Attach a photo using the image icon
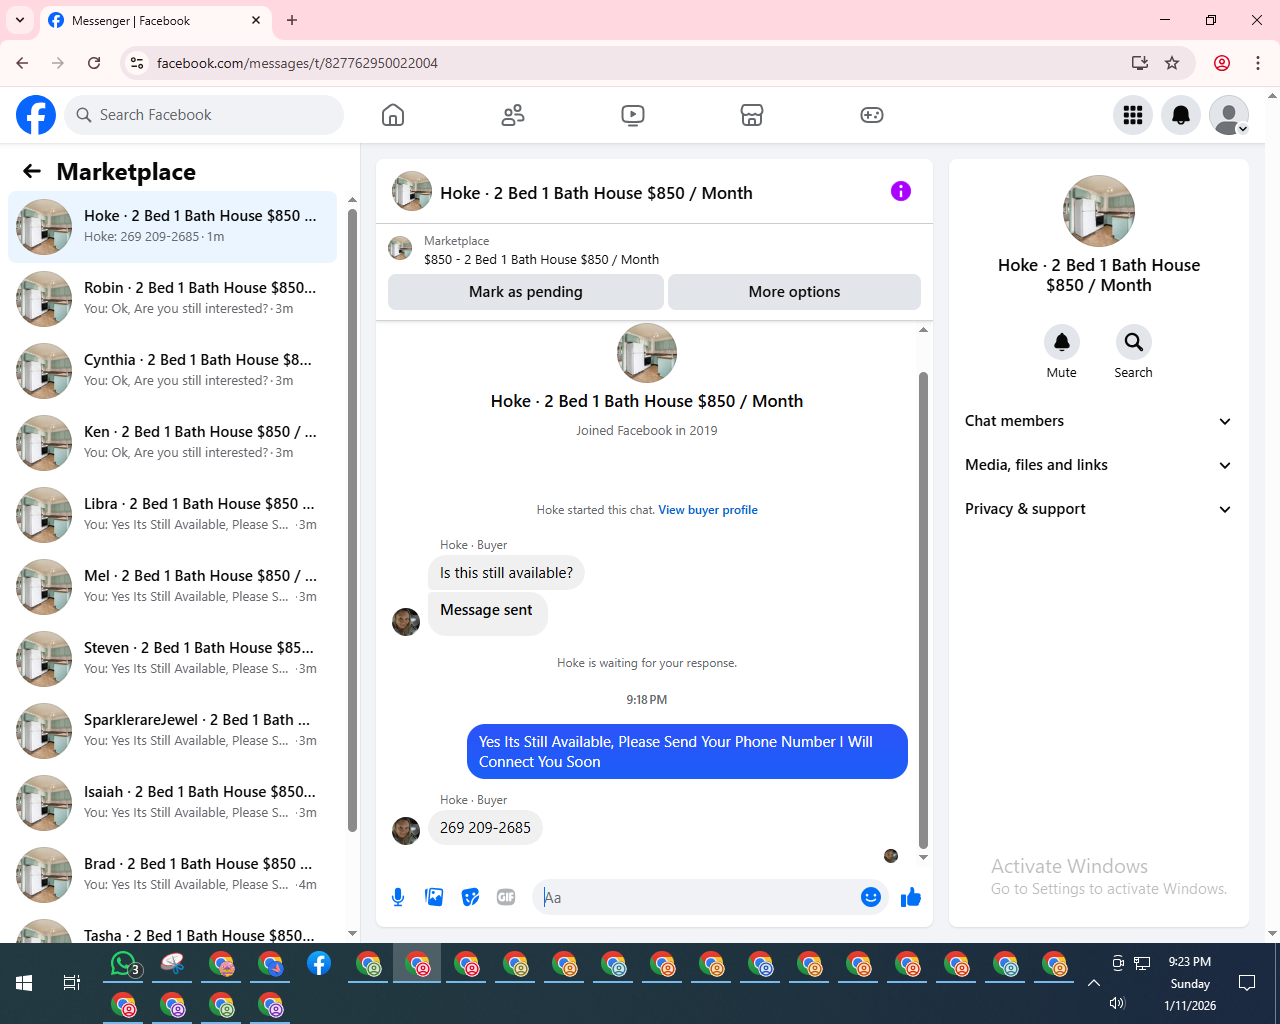The image size is (1280, 1024). [x=434, y=897]
